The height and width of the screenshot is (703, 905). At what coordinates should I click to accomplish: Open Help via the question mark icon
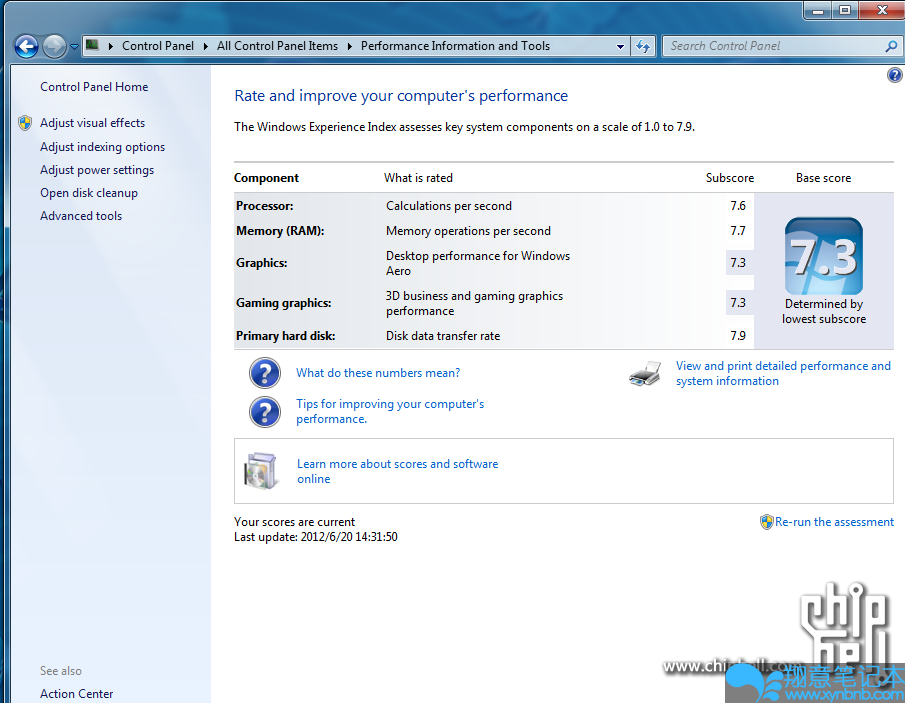pos(895,75)
